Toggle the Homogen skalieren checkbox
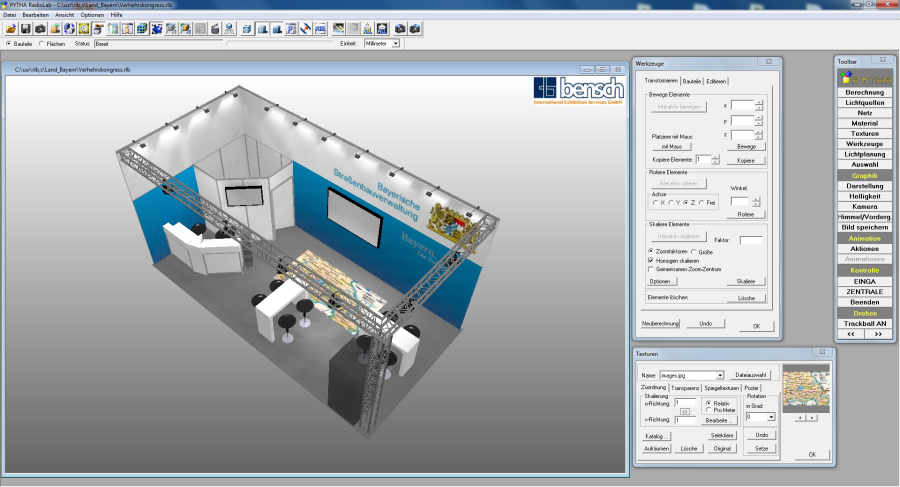 (x=651, y=260)
